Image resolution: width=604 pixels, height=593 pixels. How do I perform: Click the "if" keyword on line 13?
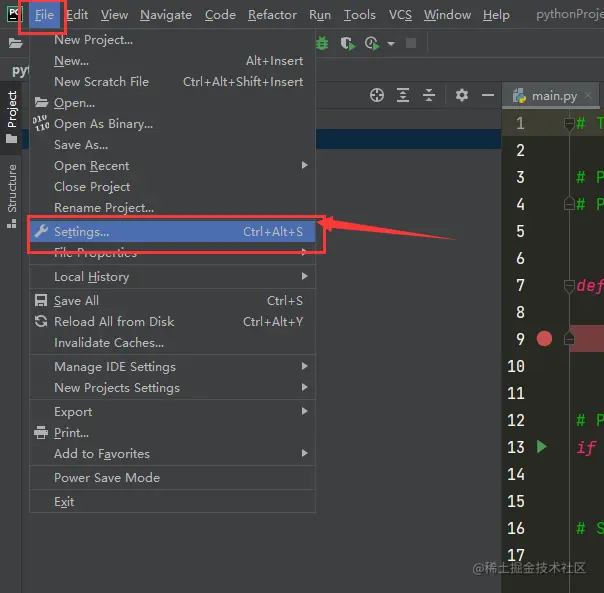coord(587,448)
